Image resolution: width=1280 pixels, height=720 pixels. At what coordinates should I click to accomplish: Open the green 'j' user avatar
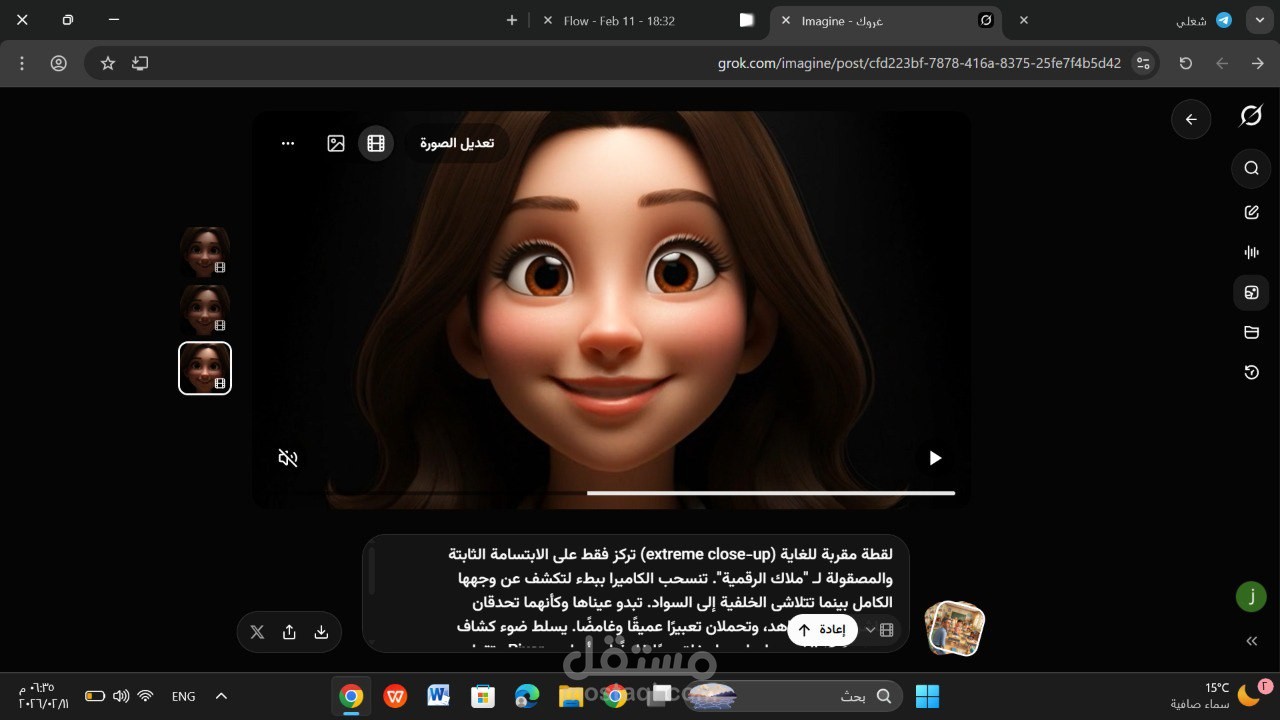click(x=1251, y=597)
